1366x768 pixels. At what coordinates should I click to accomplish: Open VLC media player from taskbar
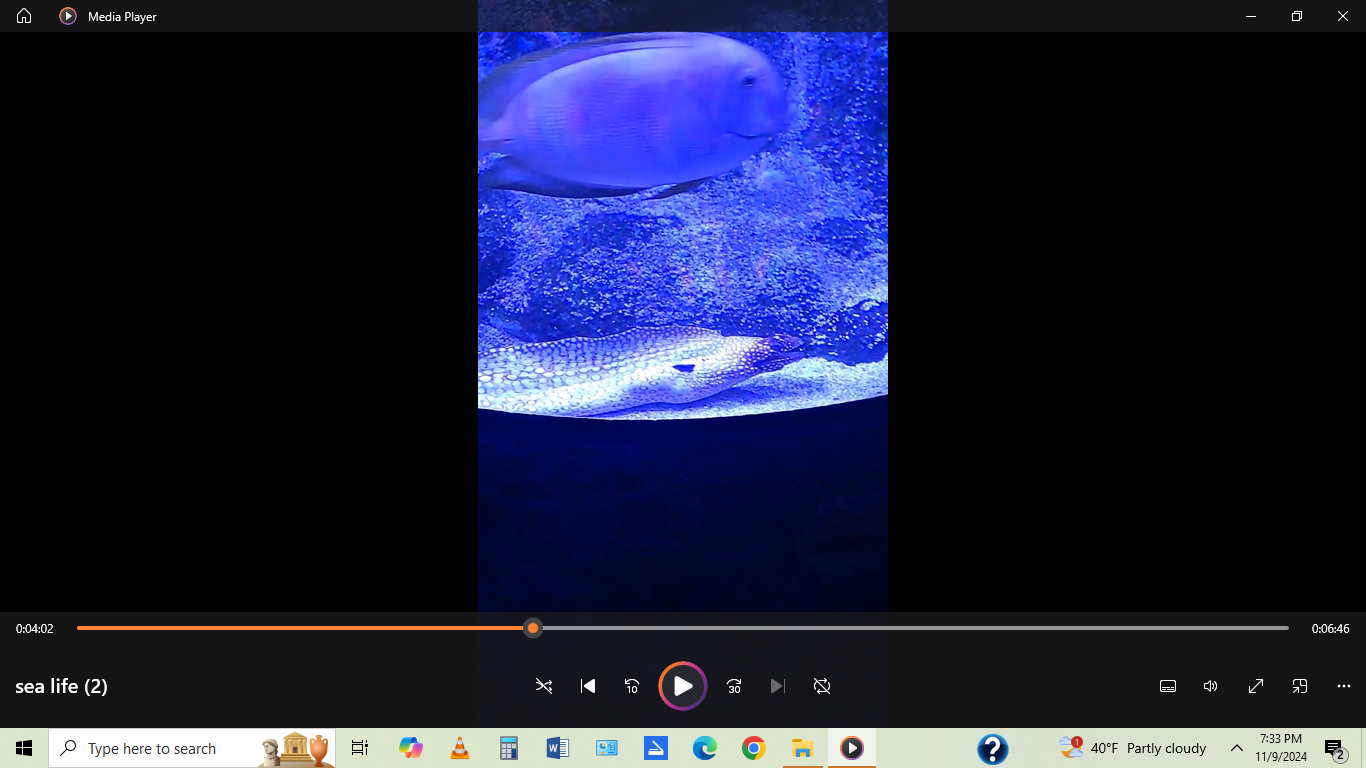pos(460,748)
